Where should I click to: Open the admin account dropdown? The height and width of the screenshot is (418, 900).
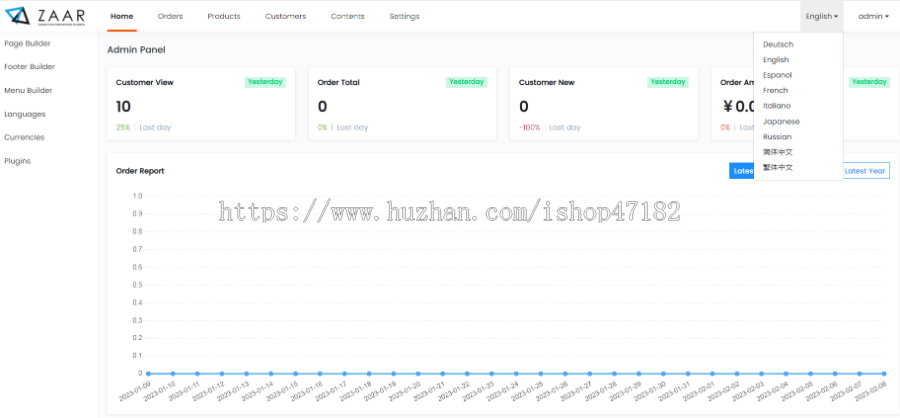[874, 16]
